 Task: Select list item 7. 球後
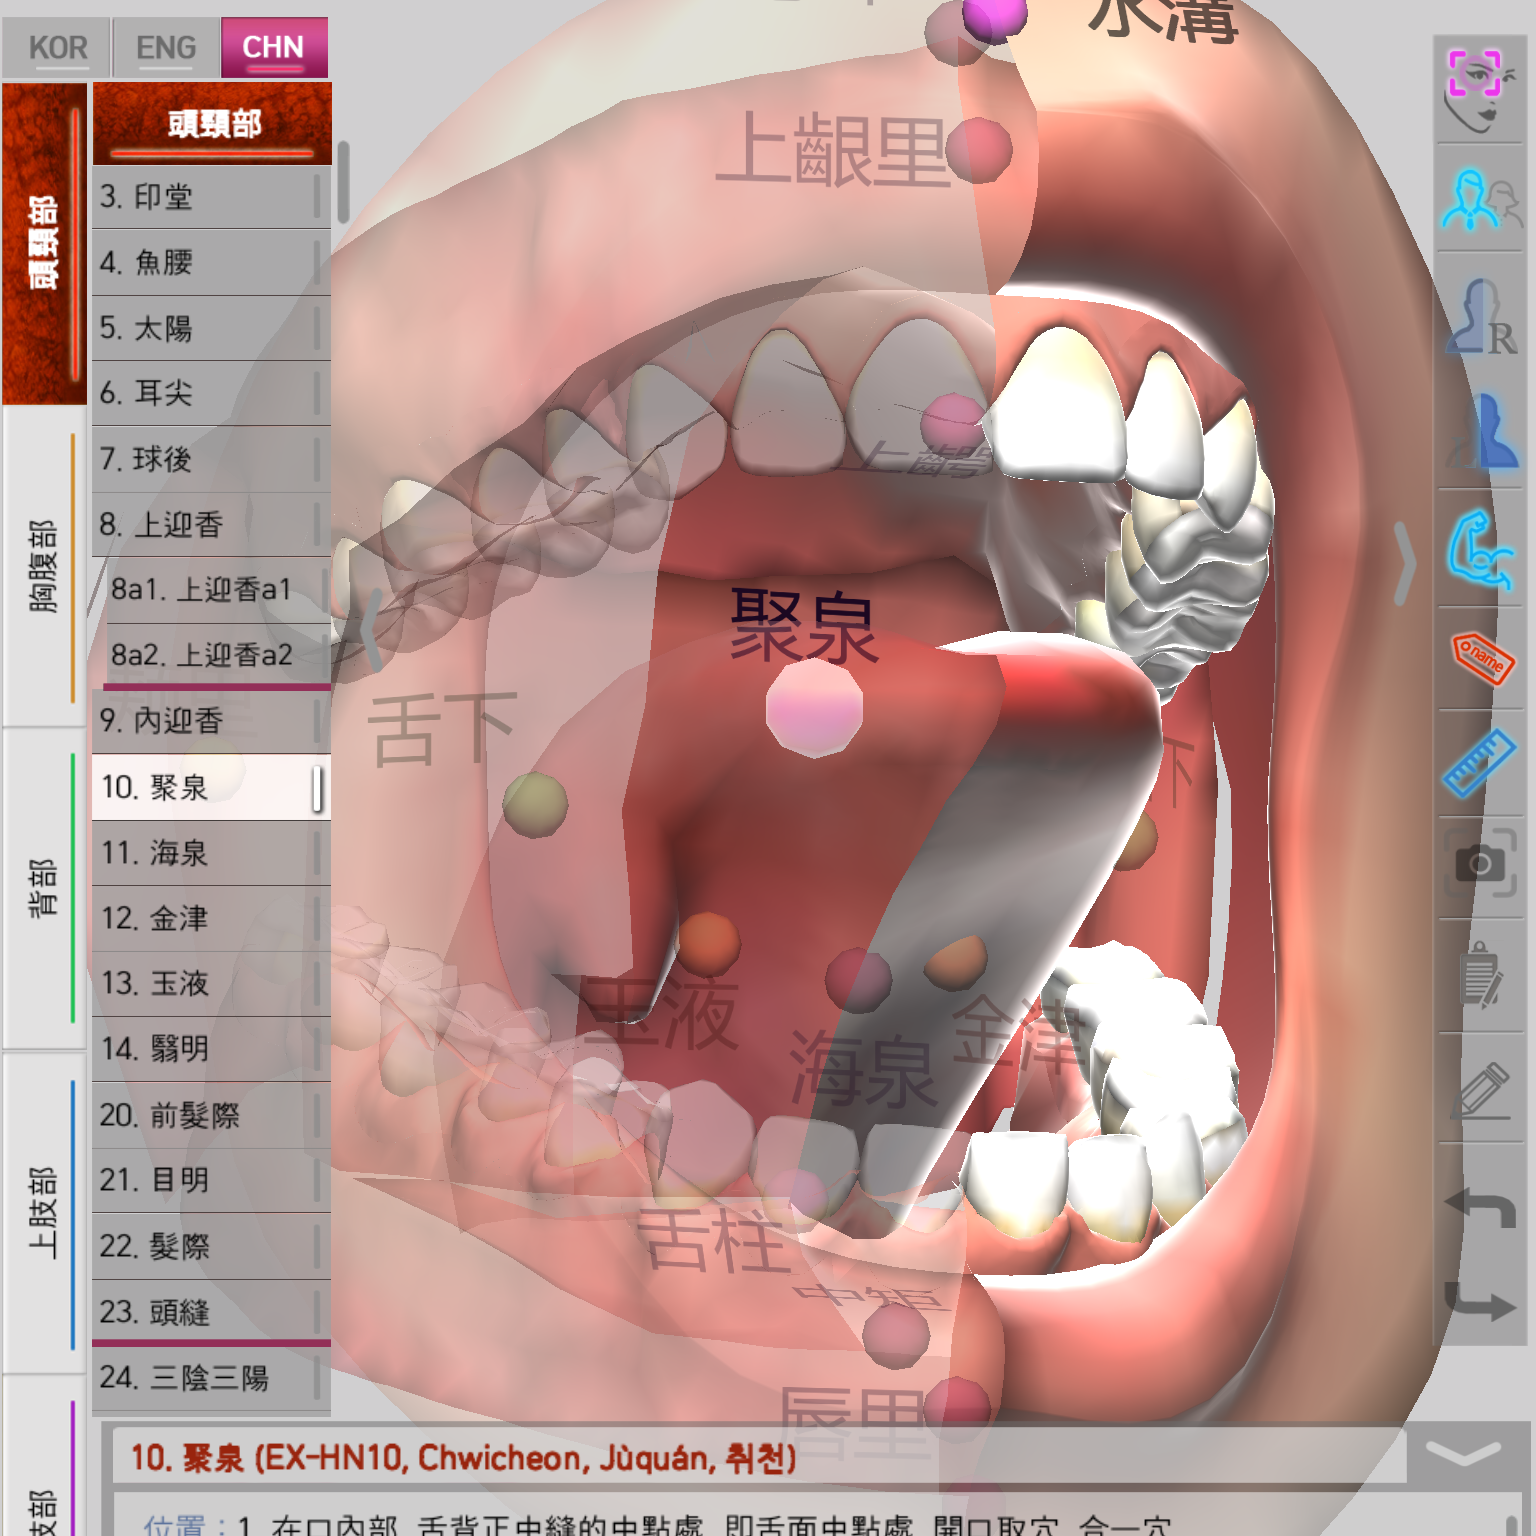tap(211, 459)
